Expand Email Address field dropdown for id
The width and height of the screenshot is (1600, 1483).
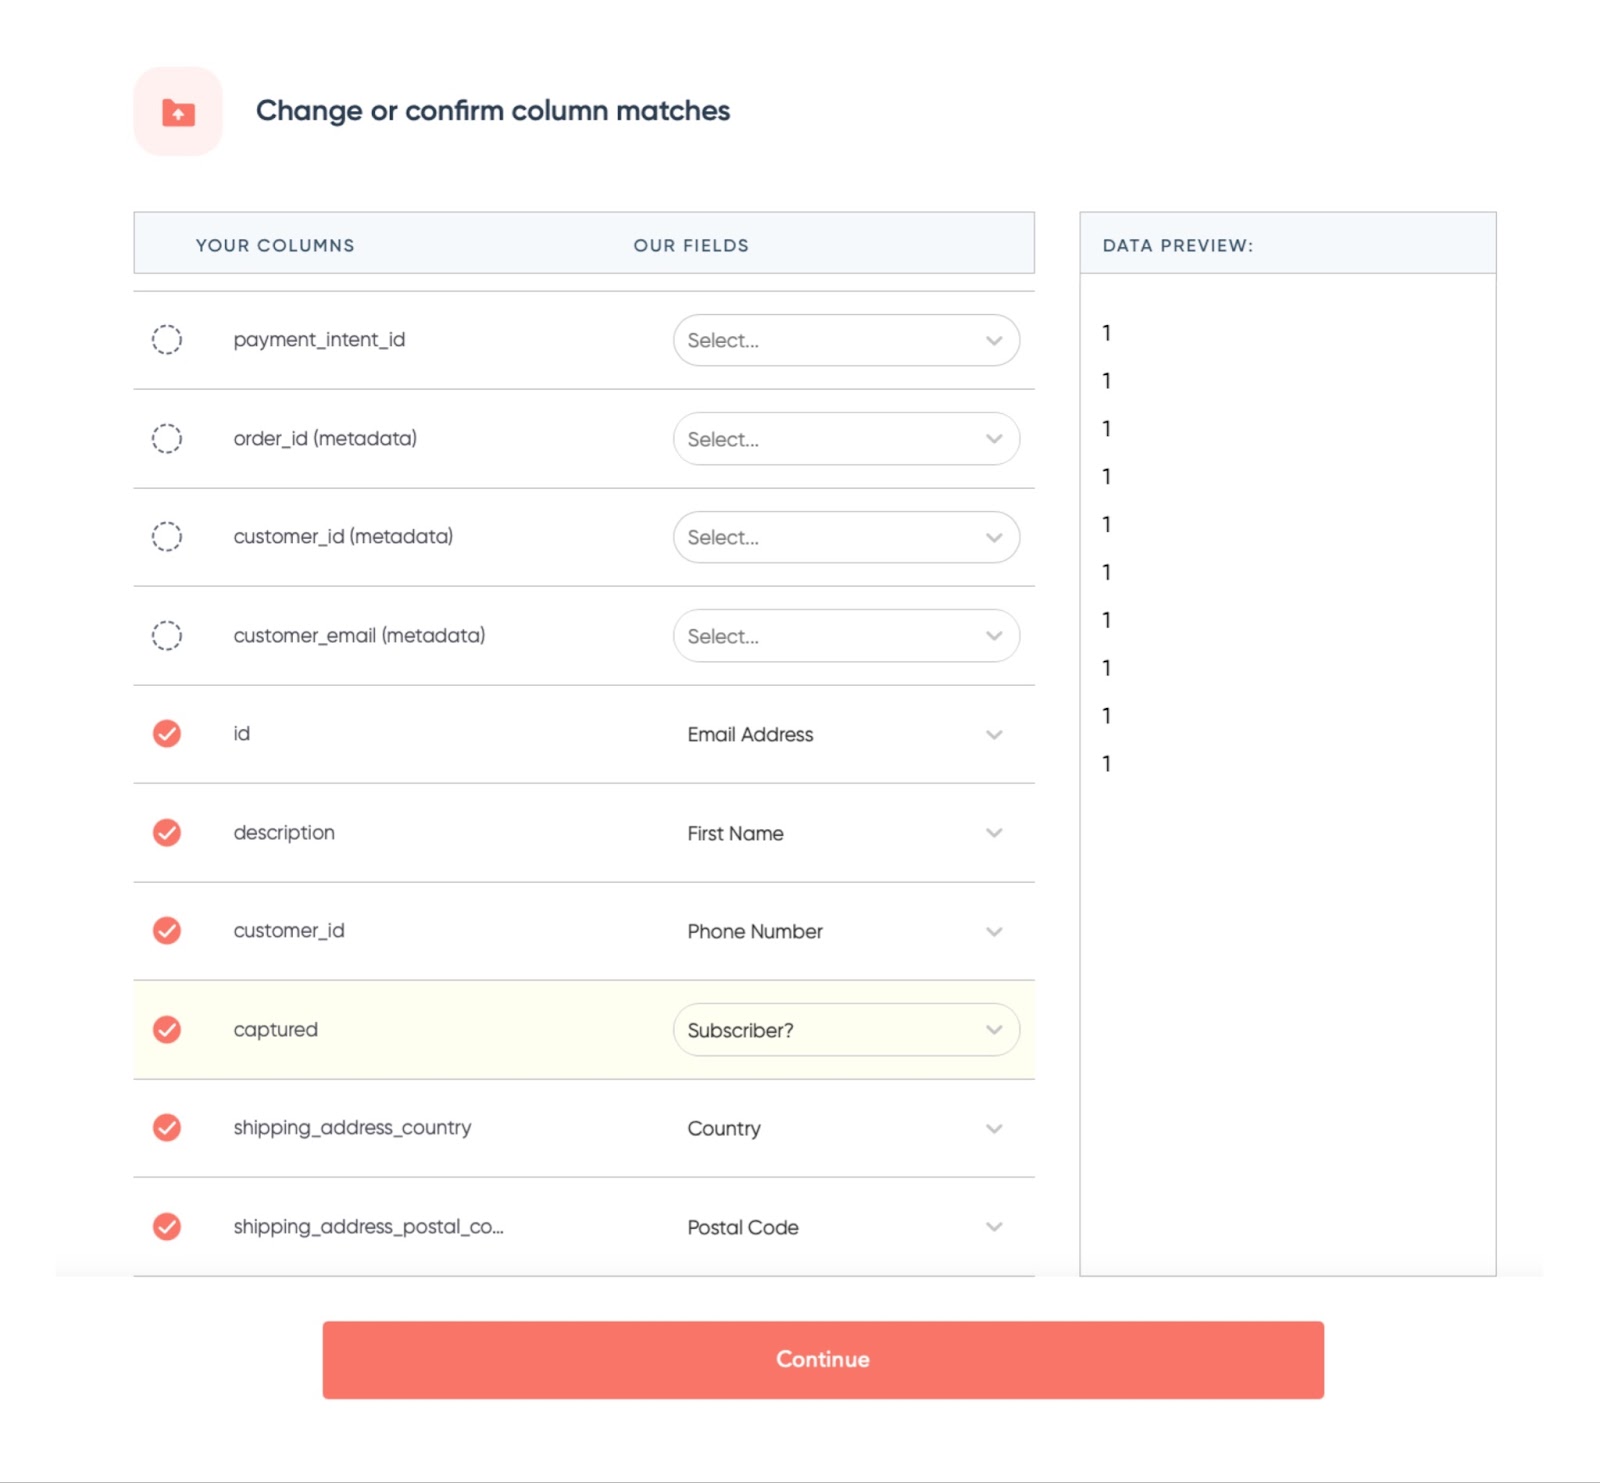(846, 735)
